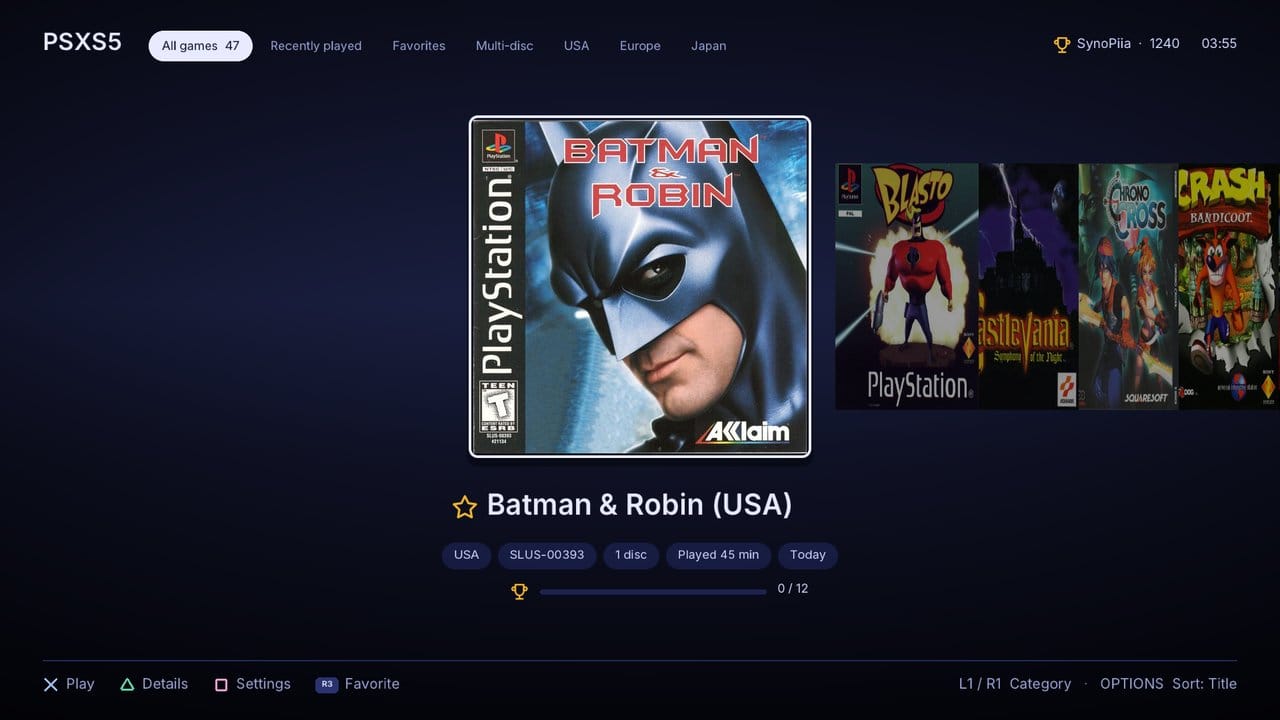
Task: Click the 0 / 12 trophy count
Action: pos(793,589)
